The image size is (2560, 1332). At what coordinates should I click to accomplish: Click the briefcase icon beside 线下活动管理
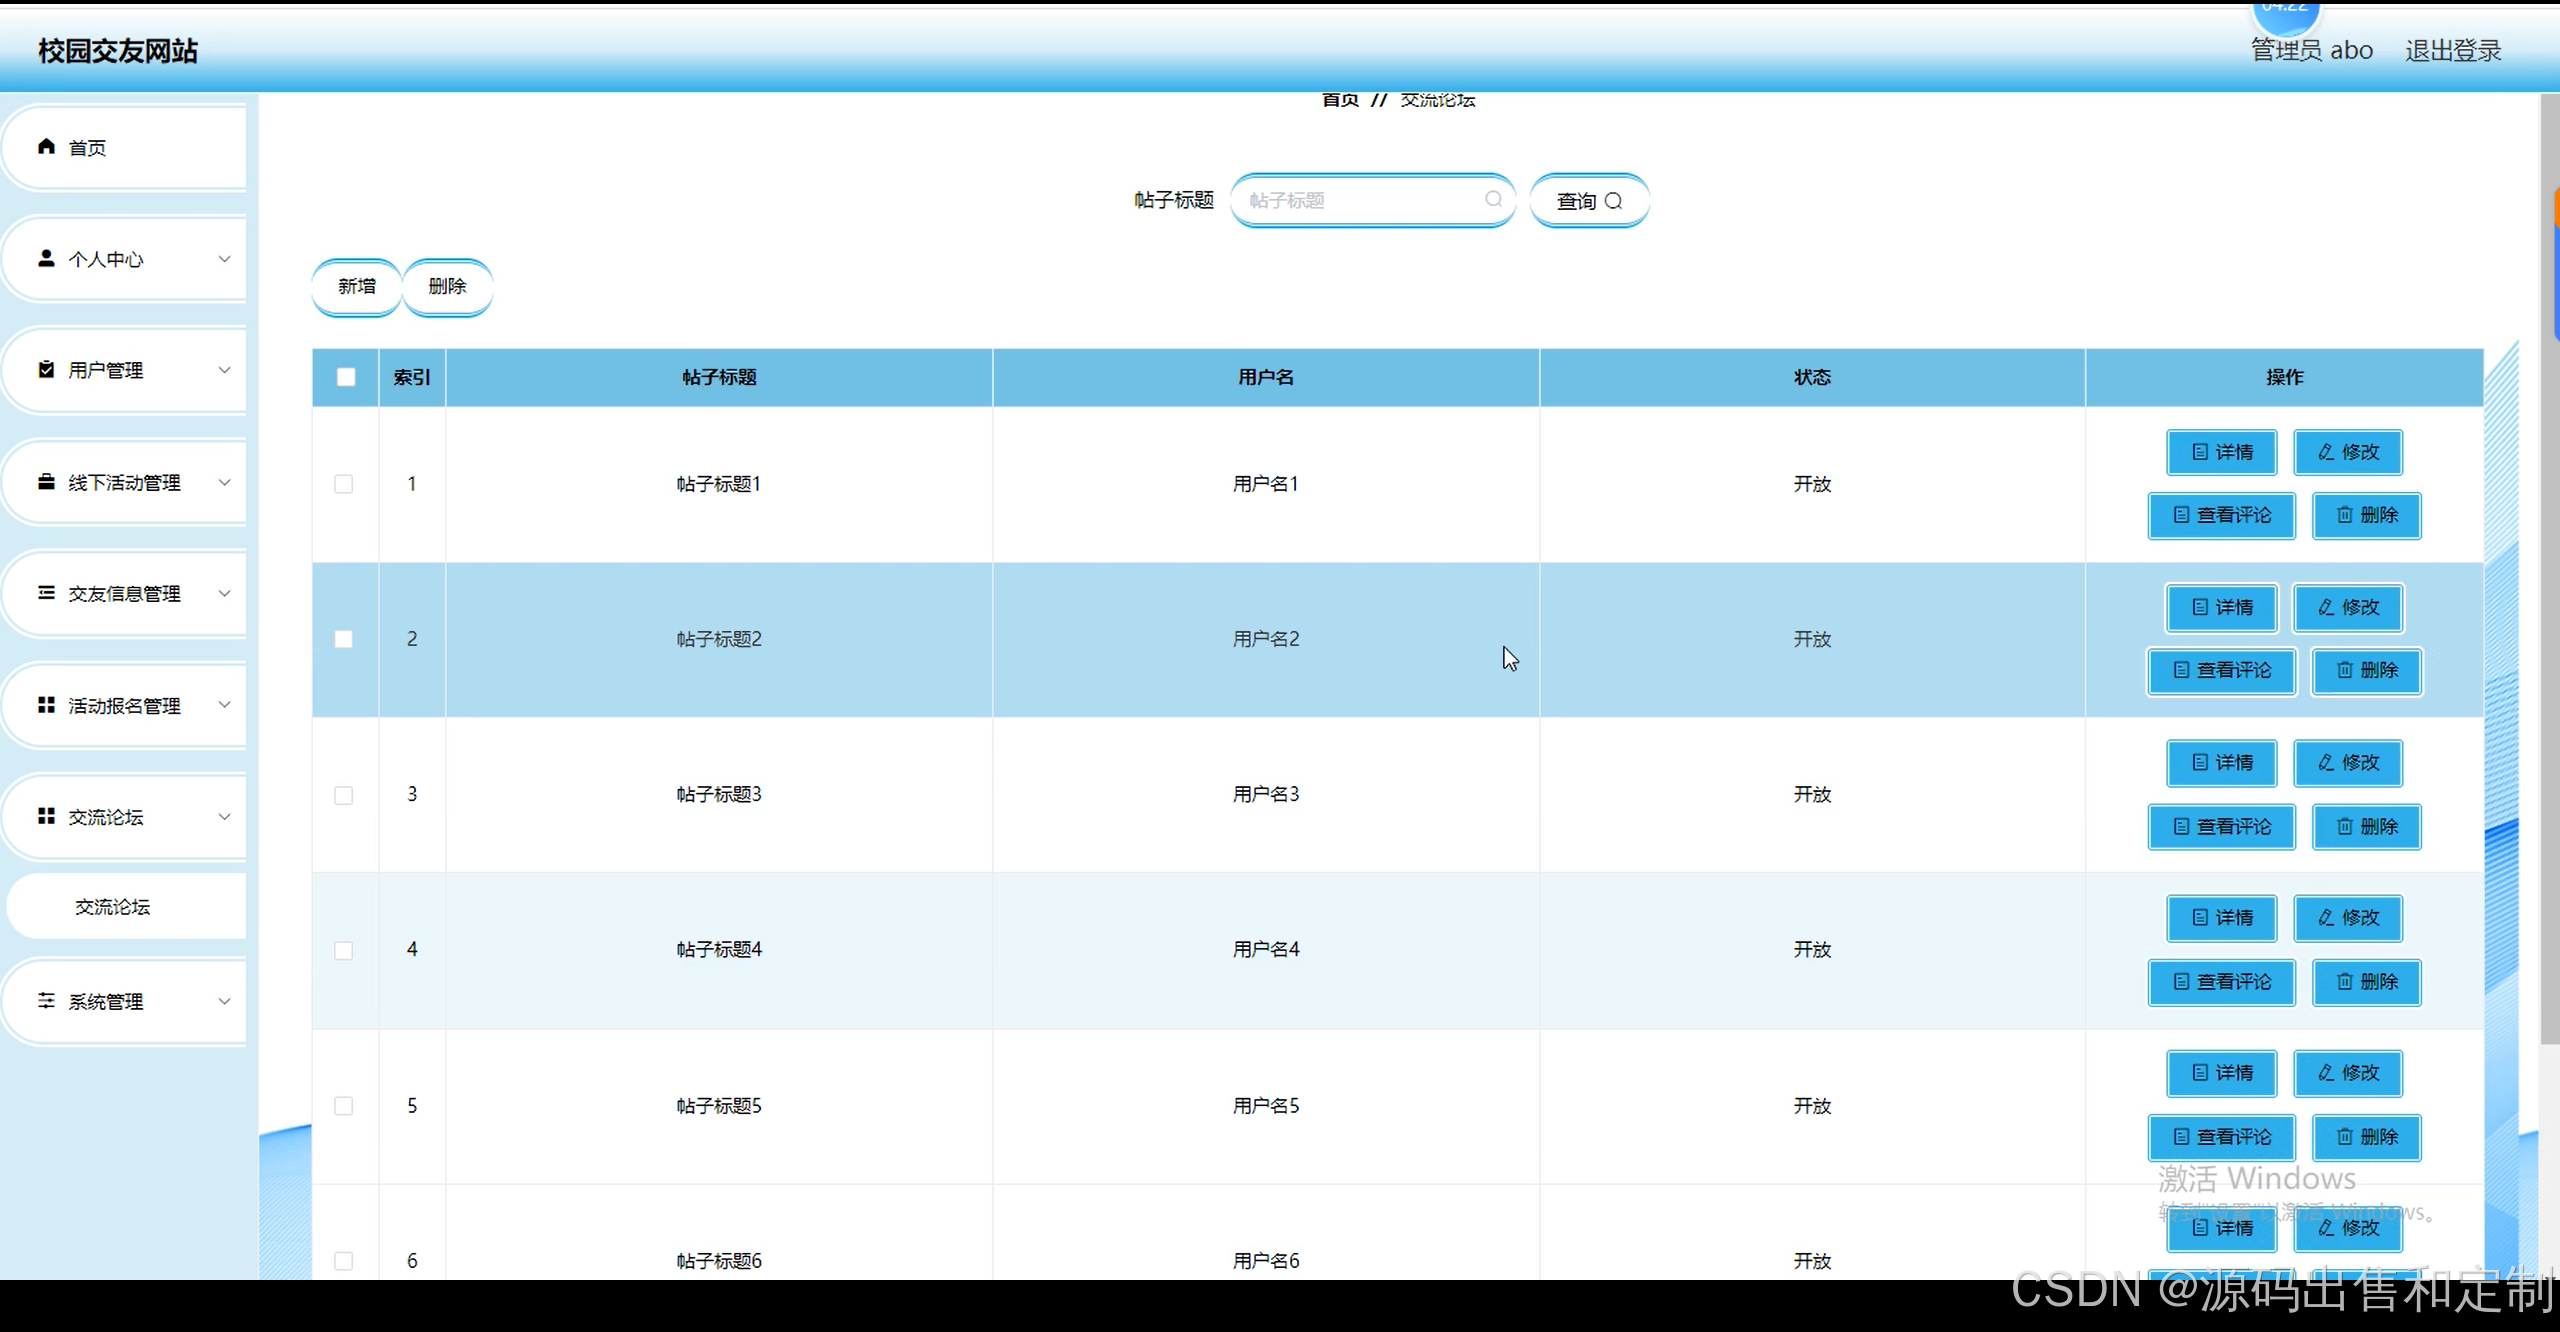pos(46,481)
